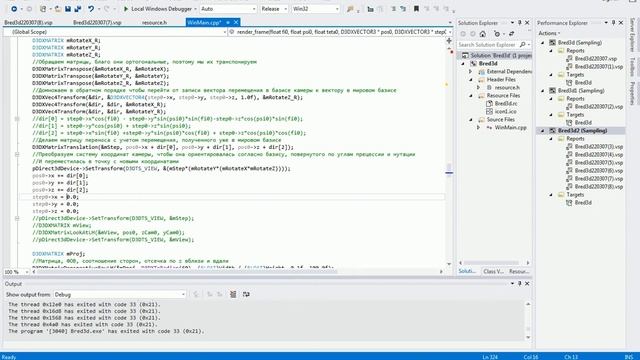
Task: Switch to resource.h tab
Action: pos(154,22)
